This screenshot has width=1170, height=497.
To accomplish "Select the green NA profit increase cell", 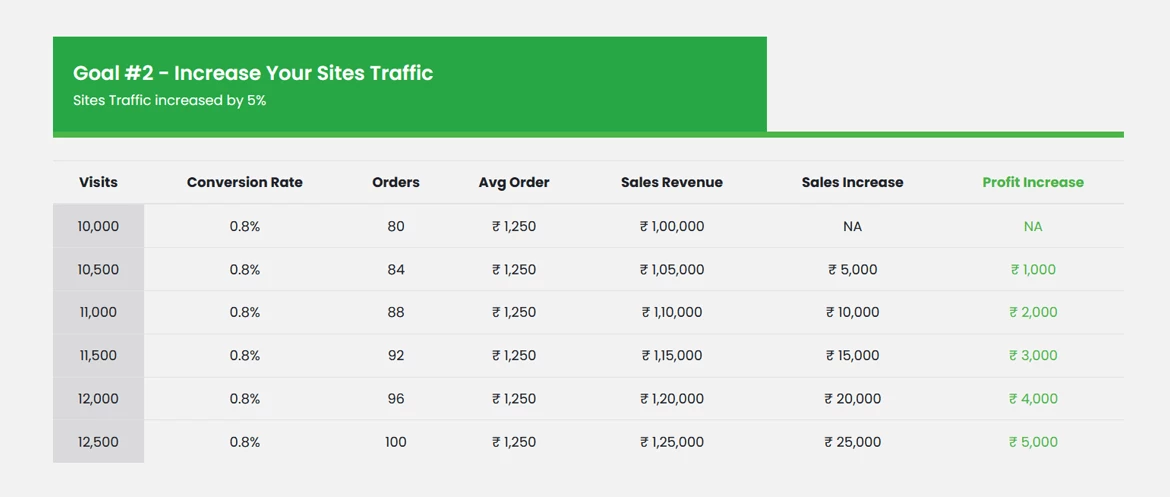I will tap(1033, 226).
